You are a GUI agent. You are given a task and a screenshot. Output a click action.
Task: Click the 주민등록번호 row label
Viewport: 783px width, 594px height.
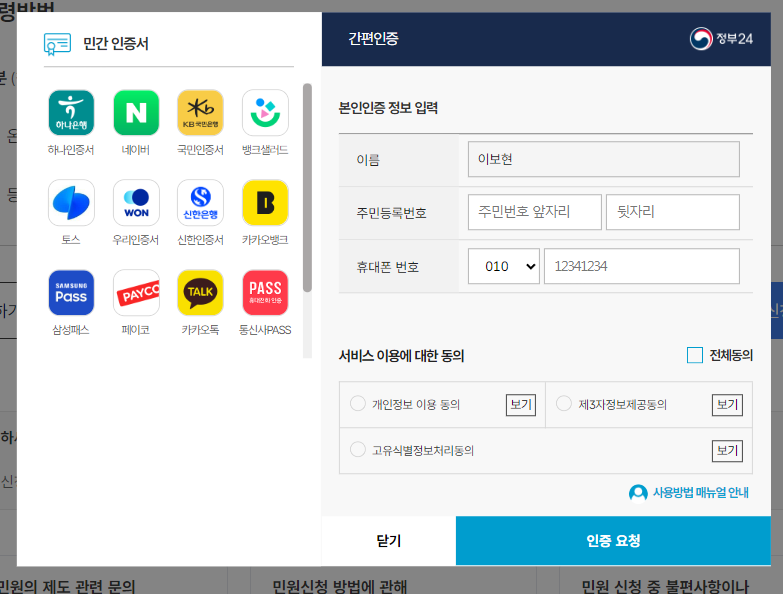[392, 214]
